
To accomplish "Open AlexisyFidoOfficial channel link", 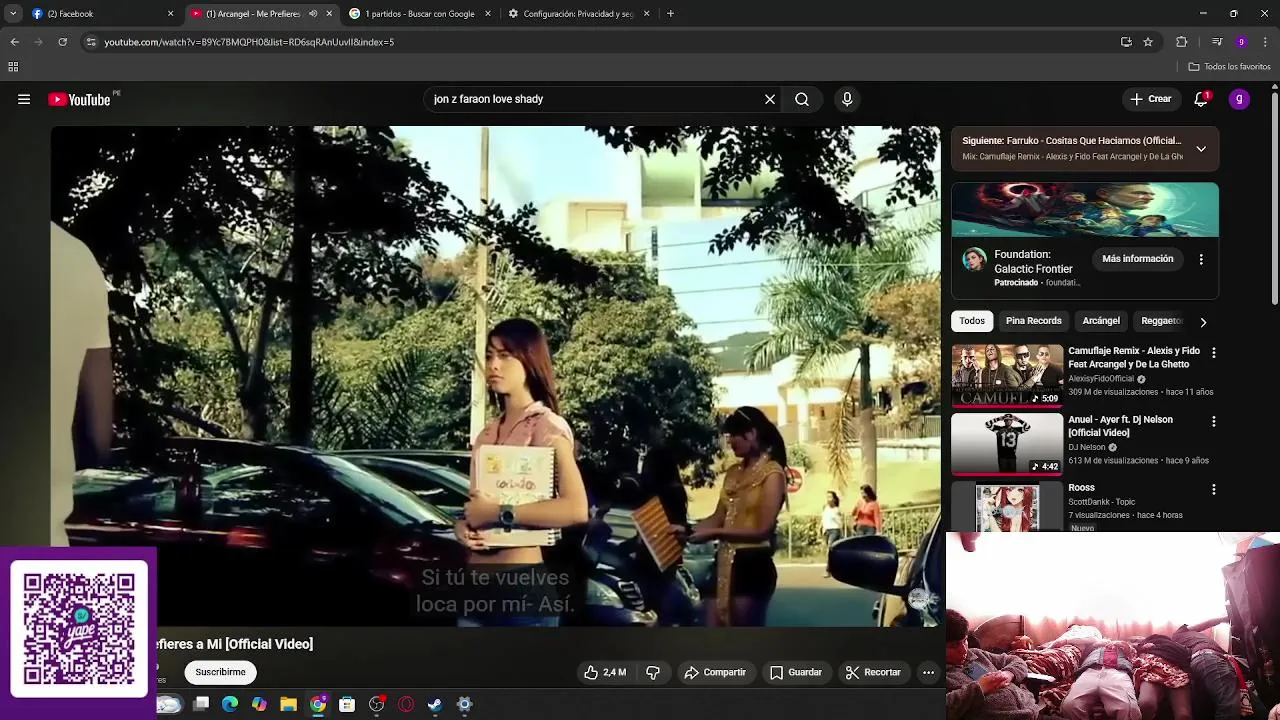I will pos(1101,379).
